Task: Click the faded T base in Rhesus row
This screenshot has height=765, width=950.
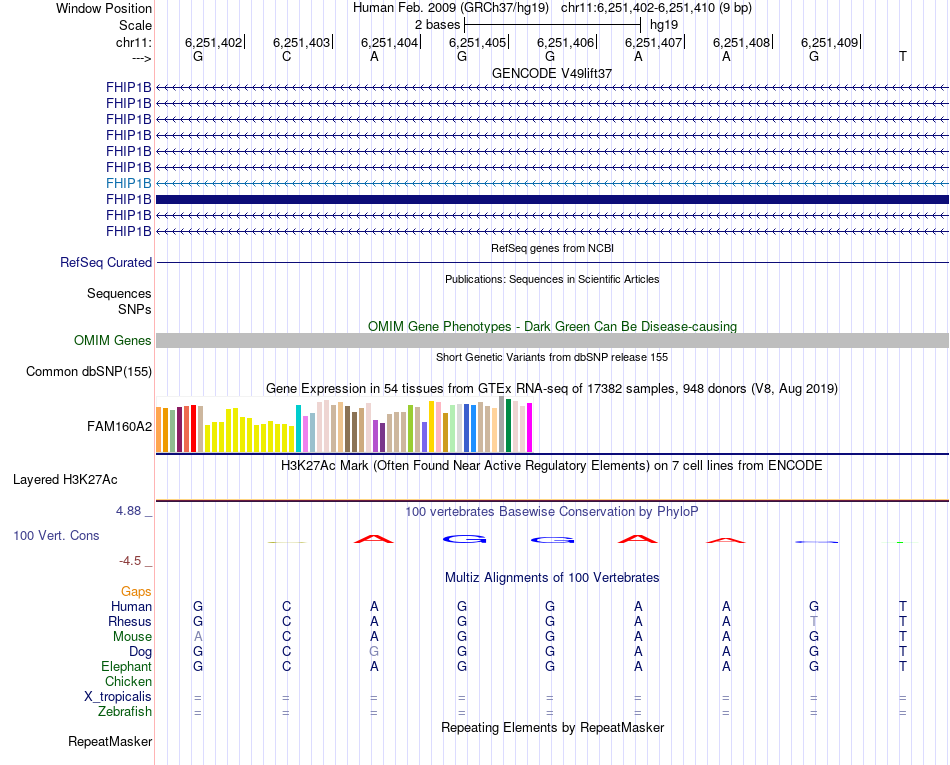Action: pyautogui.click(x=814, y=621)
